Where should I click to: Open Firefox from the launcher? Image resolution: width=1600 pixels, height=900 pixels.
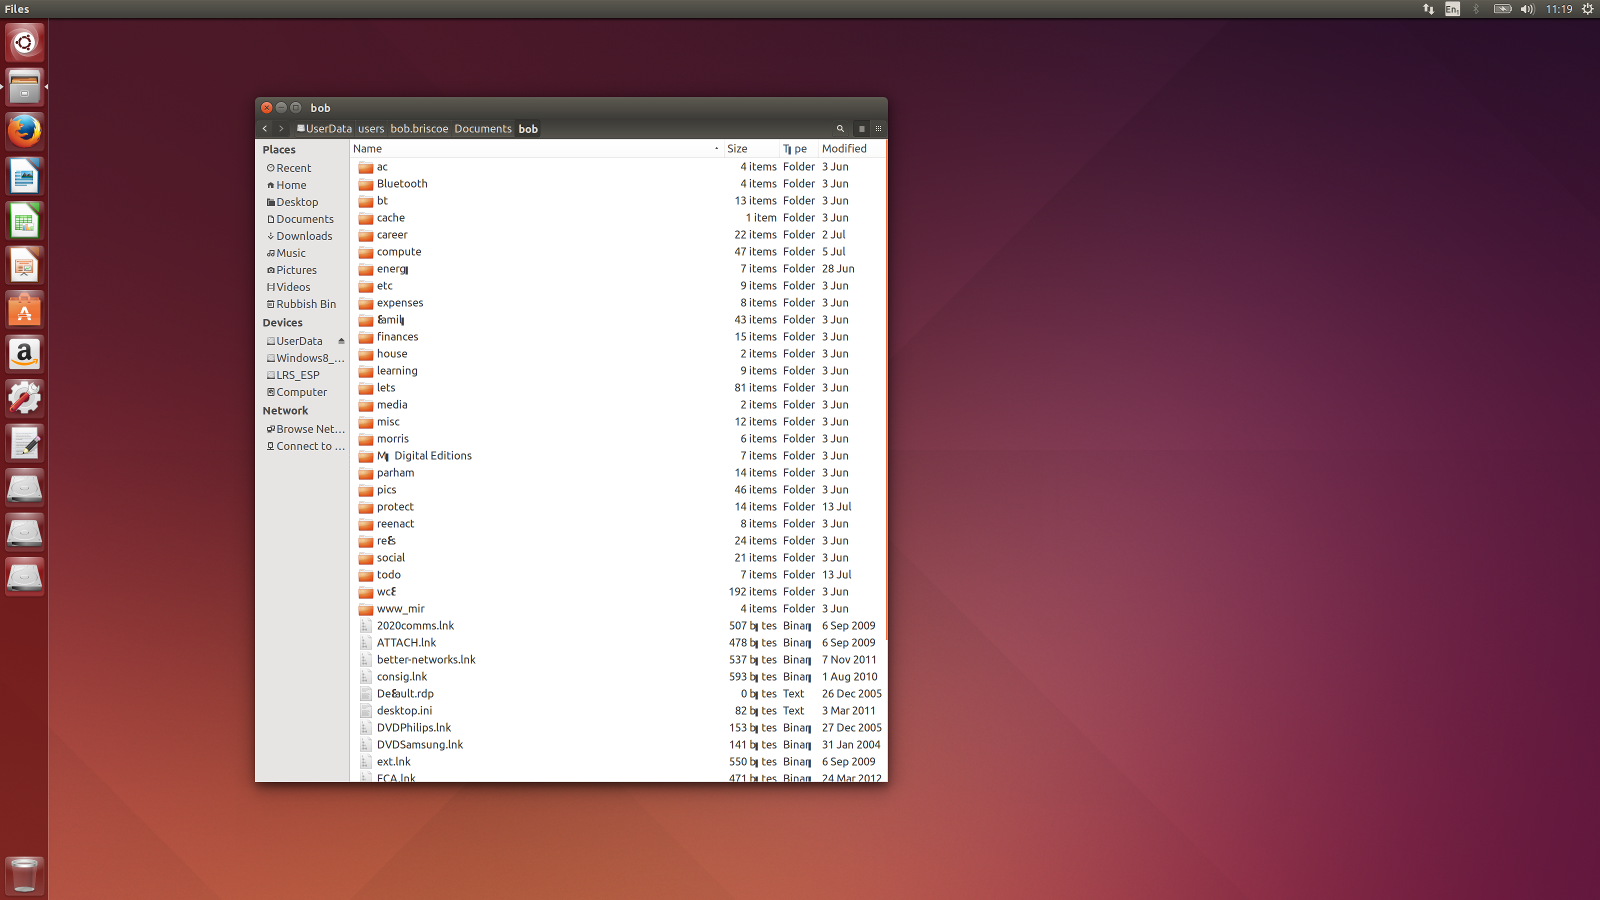[24, 132]
